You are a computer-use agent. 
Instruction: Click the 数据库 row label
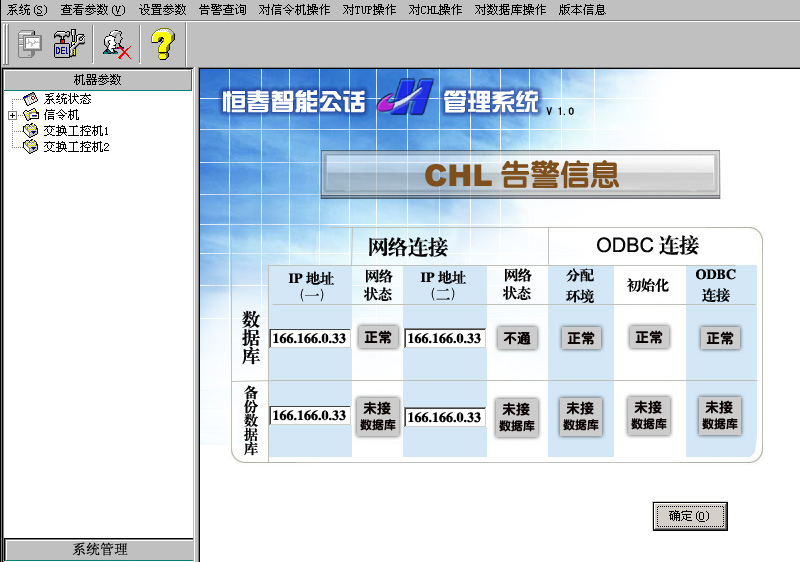click(x=251, y=338)
